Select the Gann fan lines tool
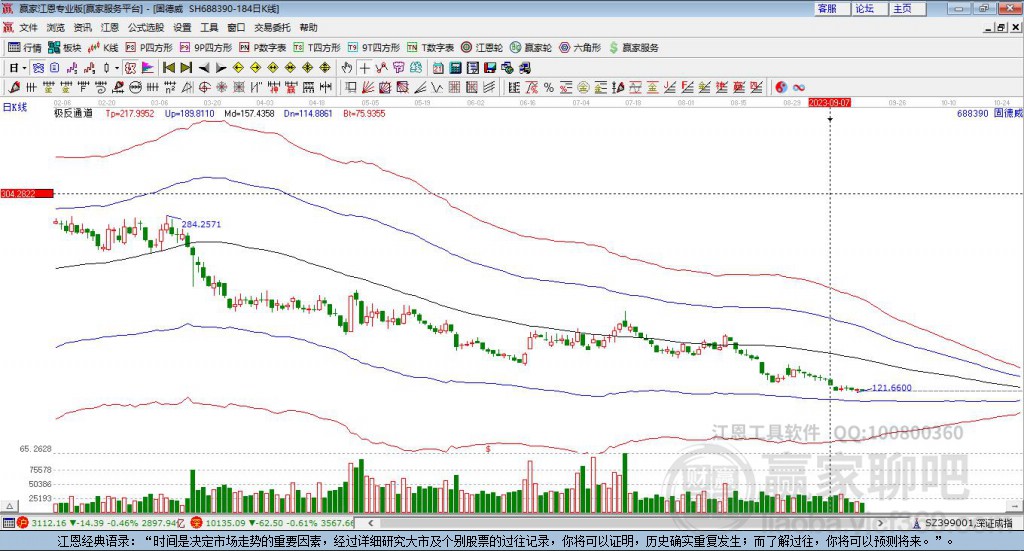 tap(368, 87)
